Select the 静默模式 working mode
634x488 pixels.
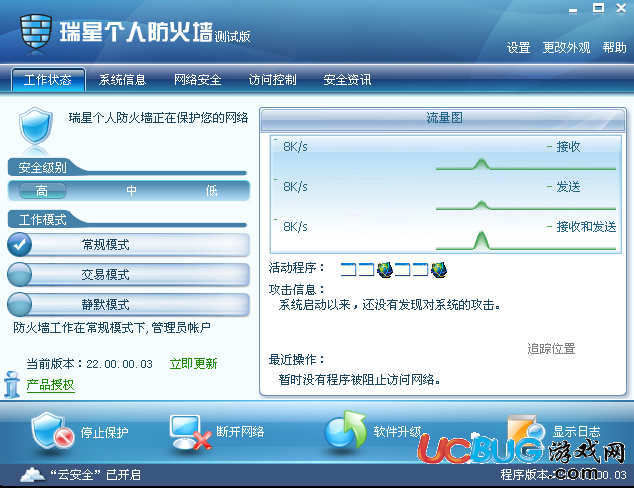pos(129,304)
